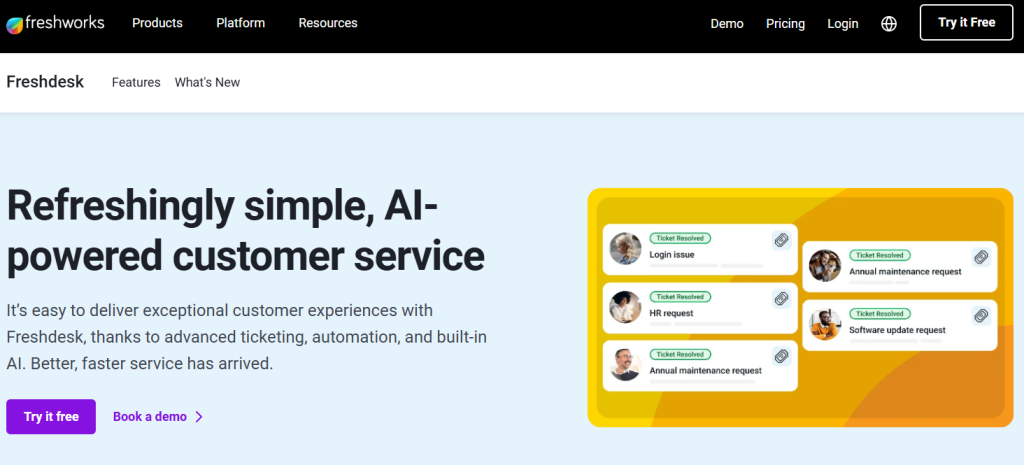Click the Freshdesk product title
Screen dimensions: 1024x465
click(x=45, y=82)
